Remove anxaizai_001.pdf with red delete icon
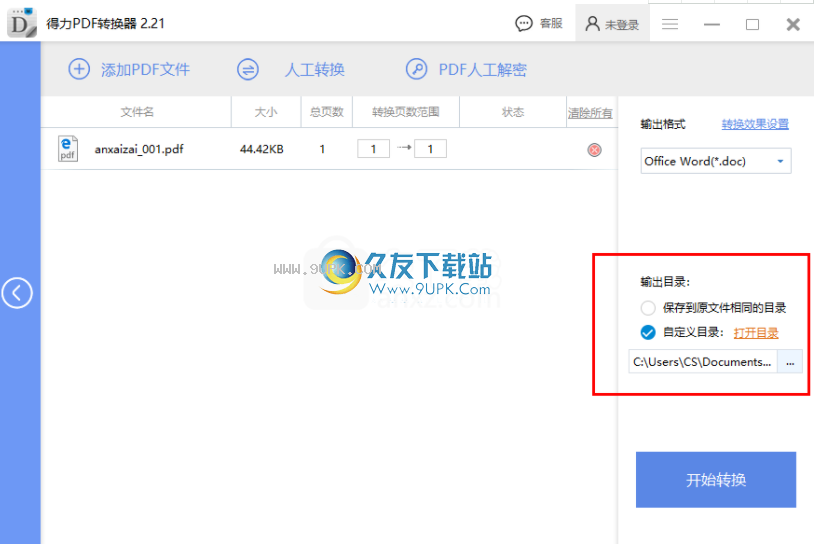This screenshot has width=819, height=544. (594, 150)
